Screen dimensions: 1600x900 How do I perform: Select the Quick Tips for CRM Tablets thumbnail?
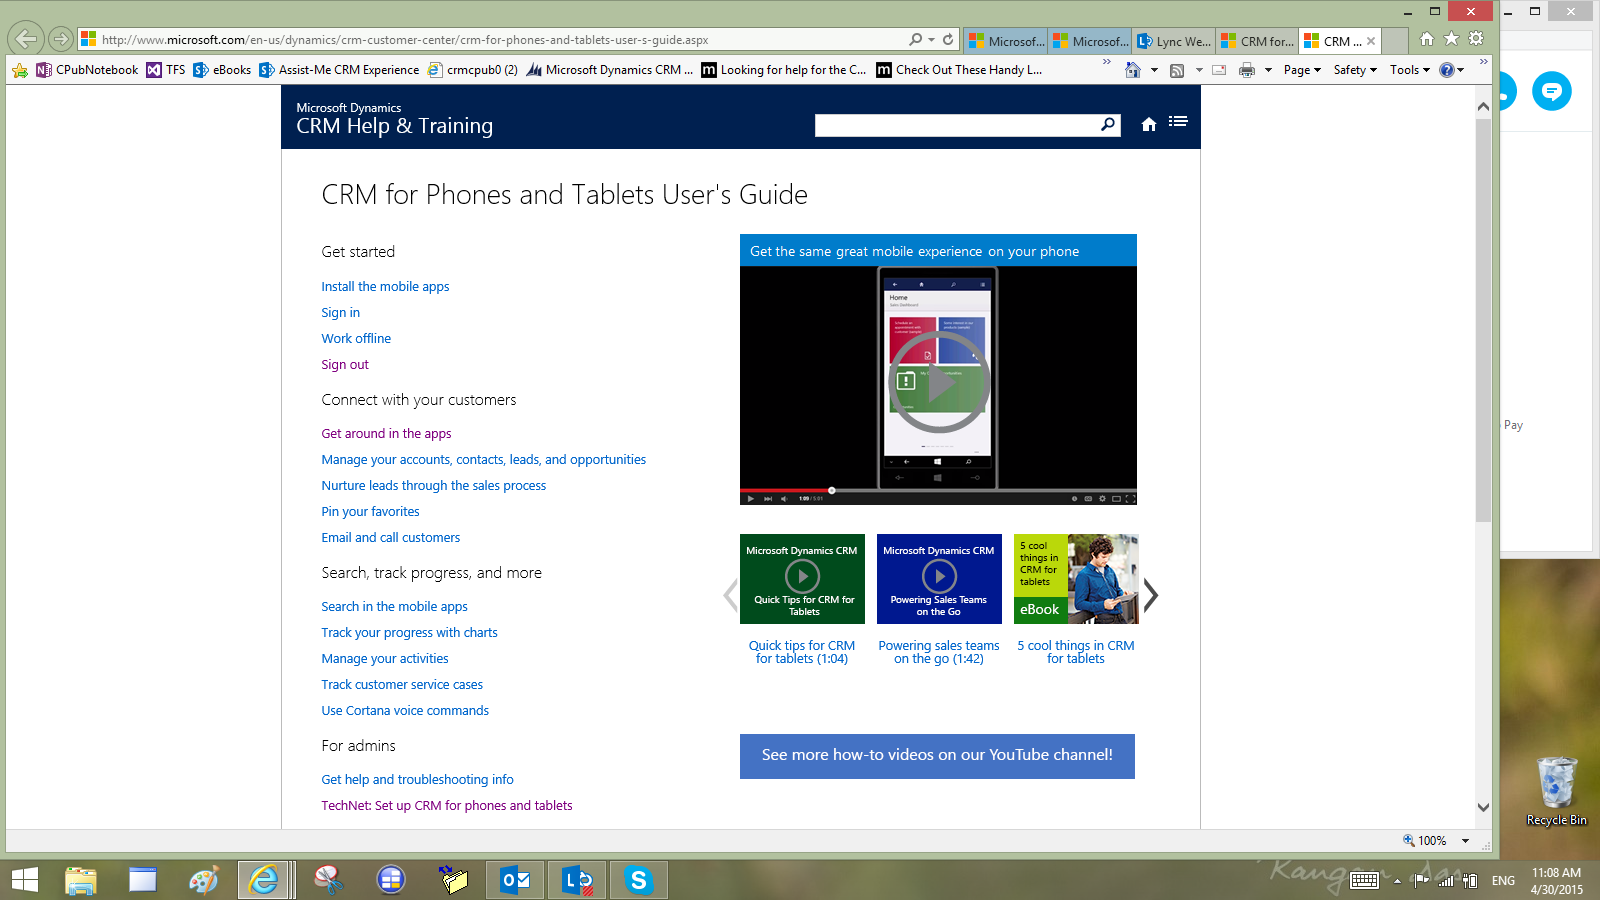pyautogui.click(x=802, y=578)
